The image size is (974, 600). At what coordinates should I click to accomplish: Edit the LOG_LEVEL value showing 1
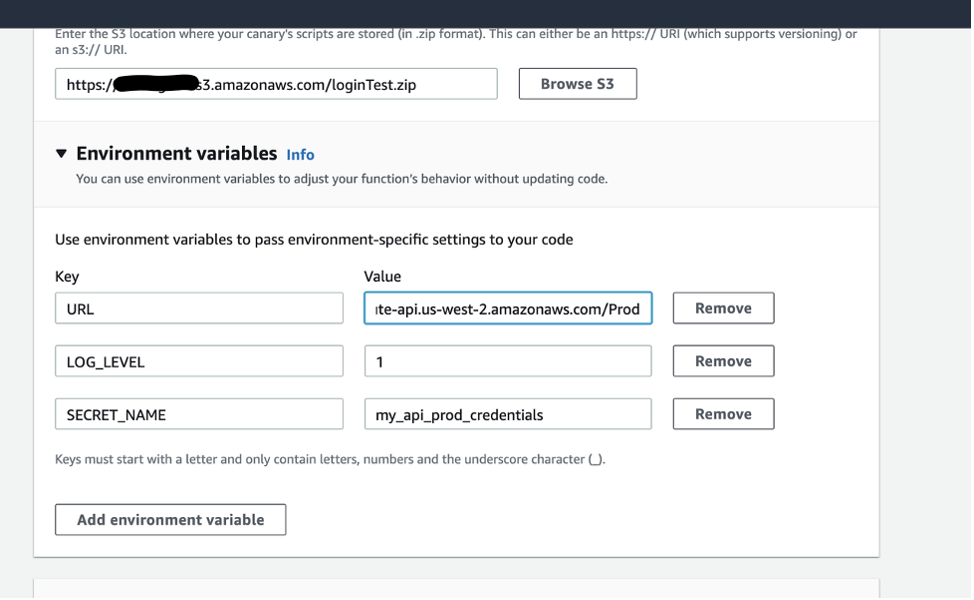point(505,361)
